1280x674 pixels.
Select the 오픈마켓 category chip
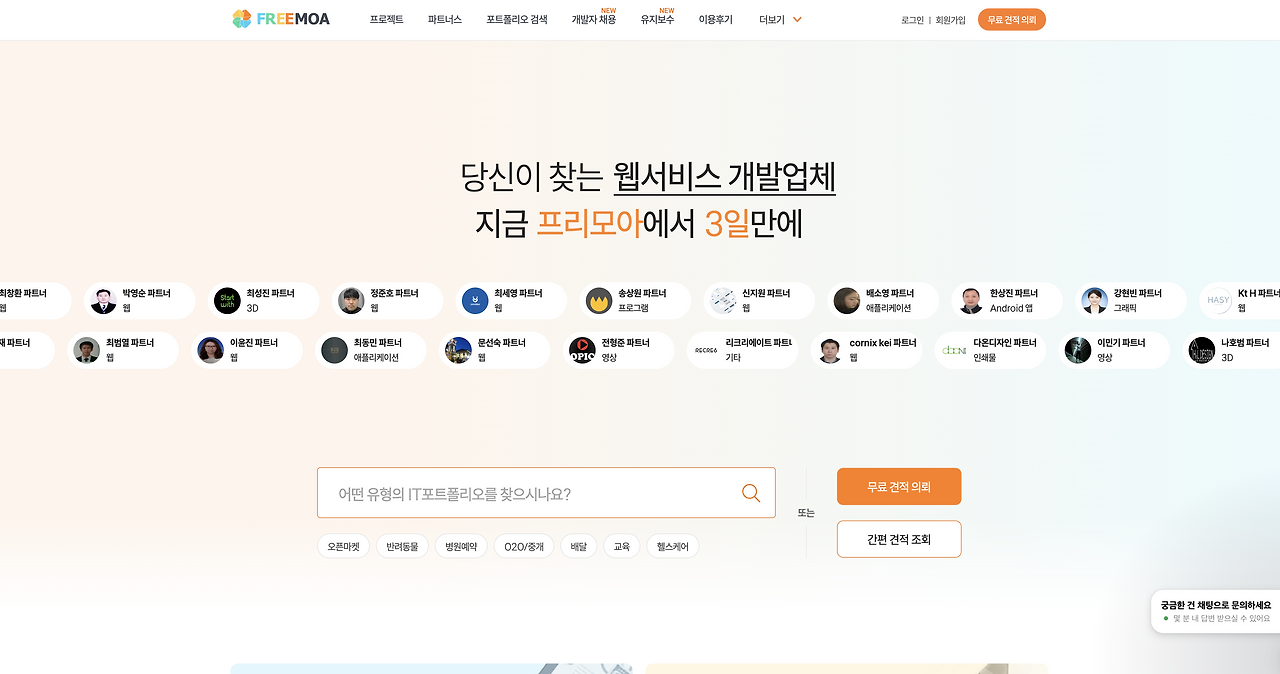pyautogui.click(x=343, y=545)
